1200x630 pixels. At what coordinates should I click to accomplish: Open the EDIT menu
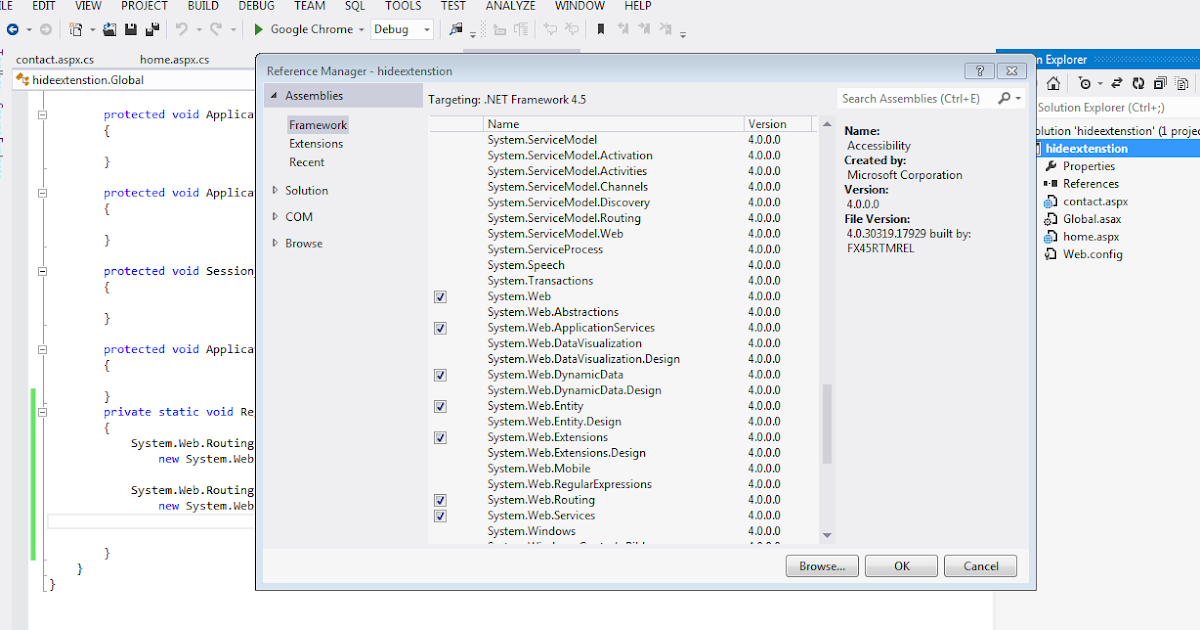[44, 6]
